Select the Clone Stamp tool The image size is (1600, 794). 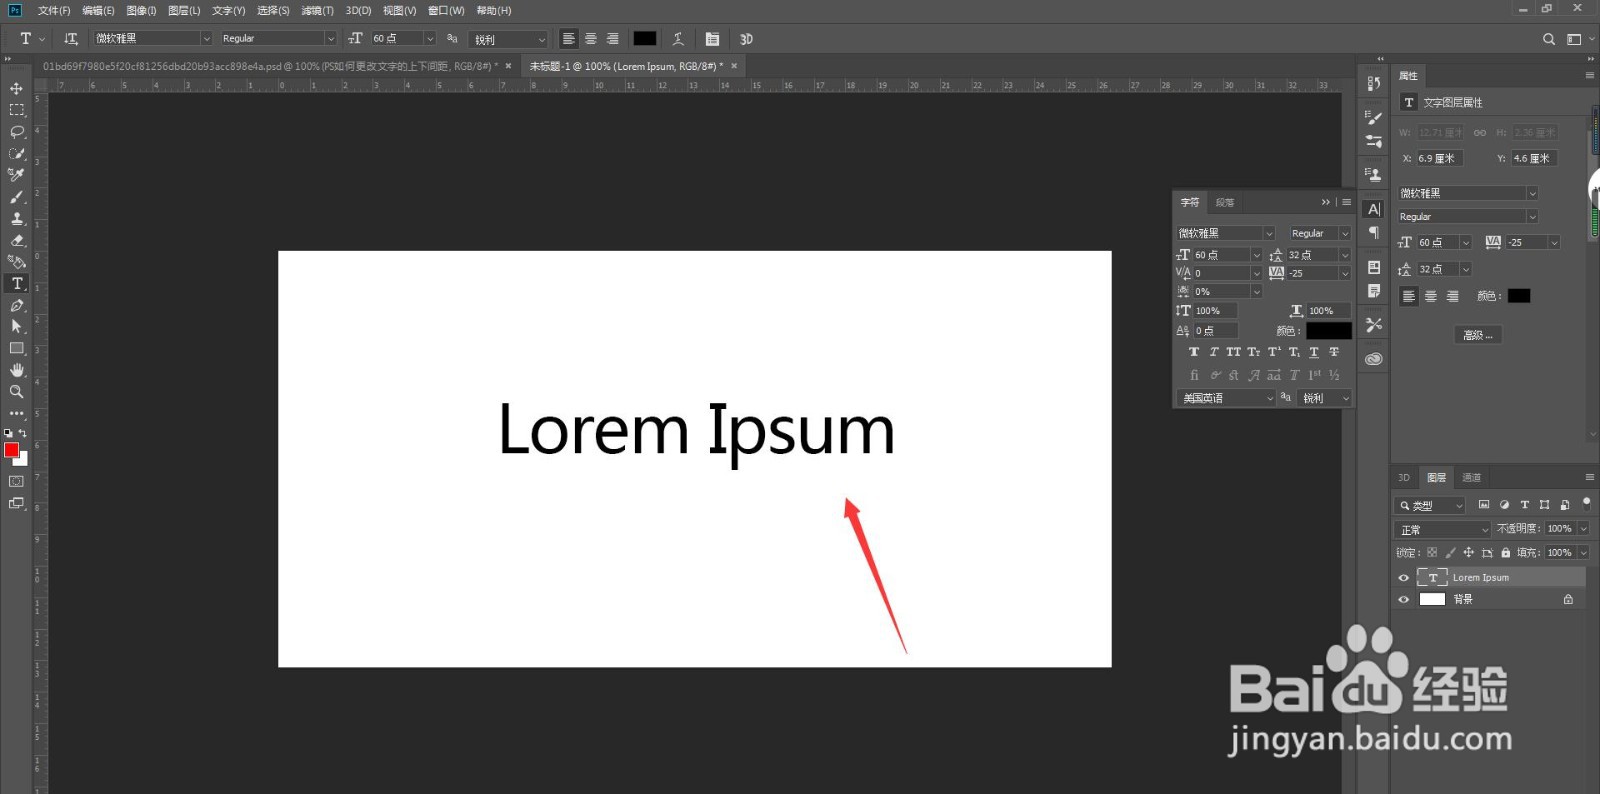click(16, 218)
